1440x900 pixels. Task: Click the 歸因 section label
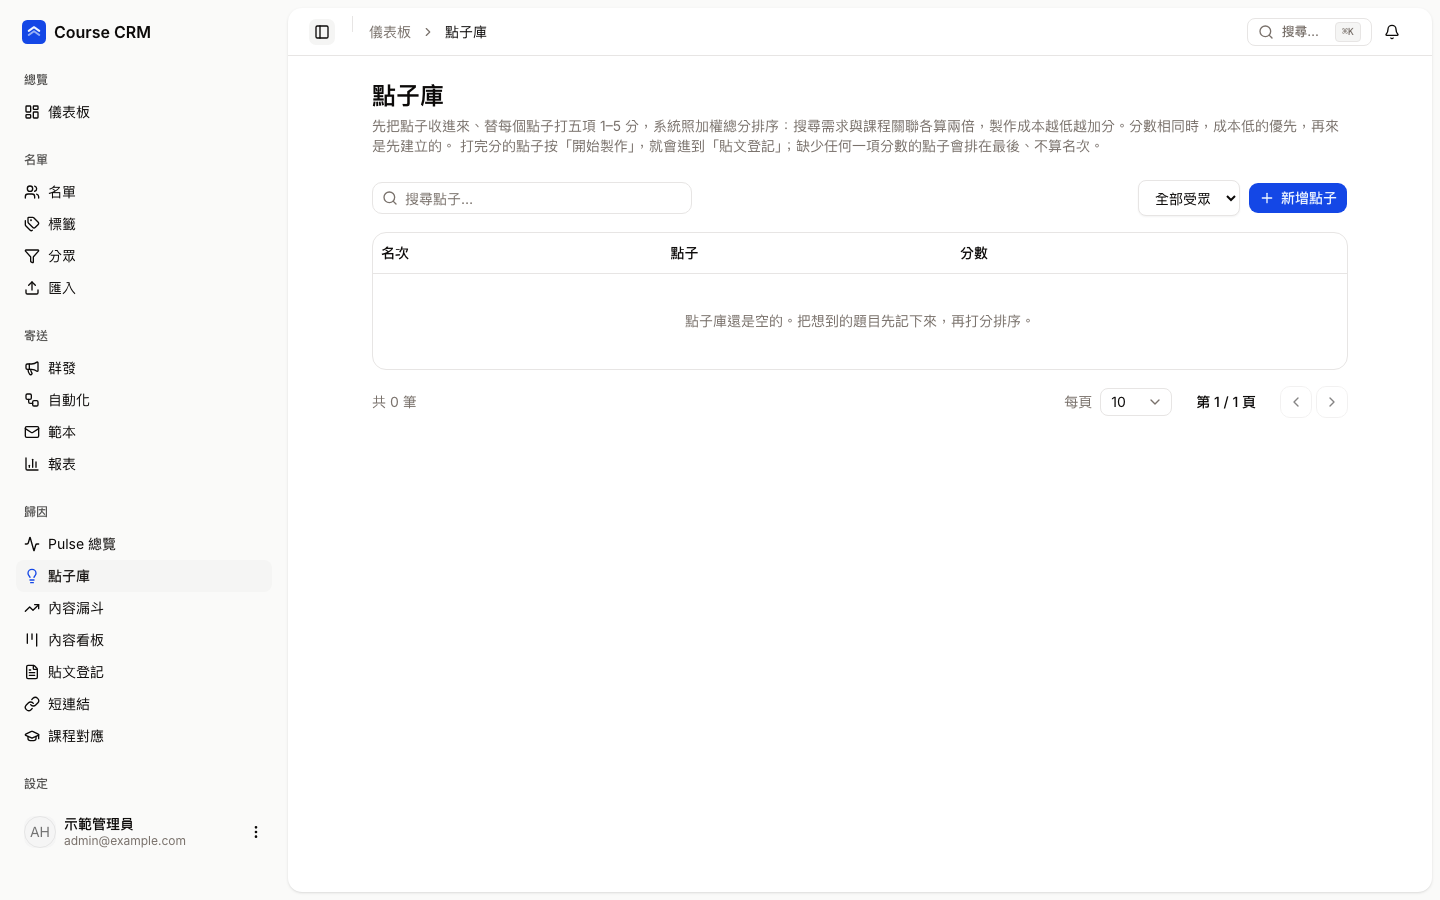click(x=36, y=512)
